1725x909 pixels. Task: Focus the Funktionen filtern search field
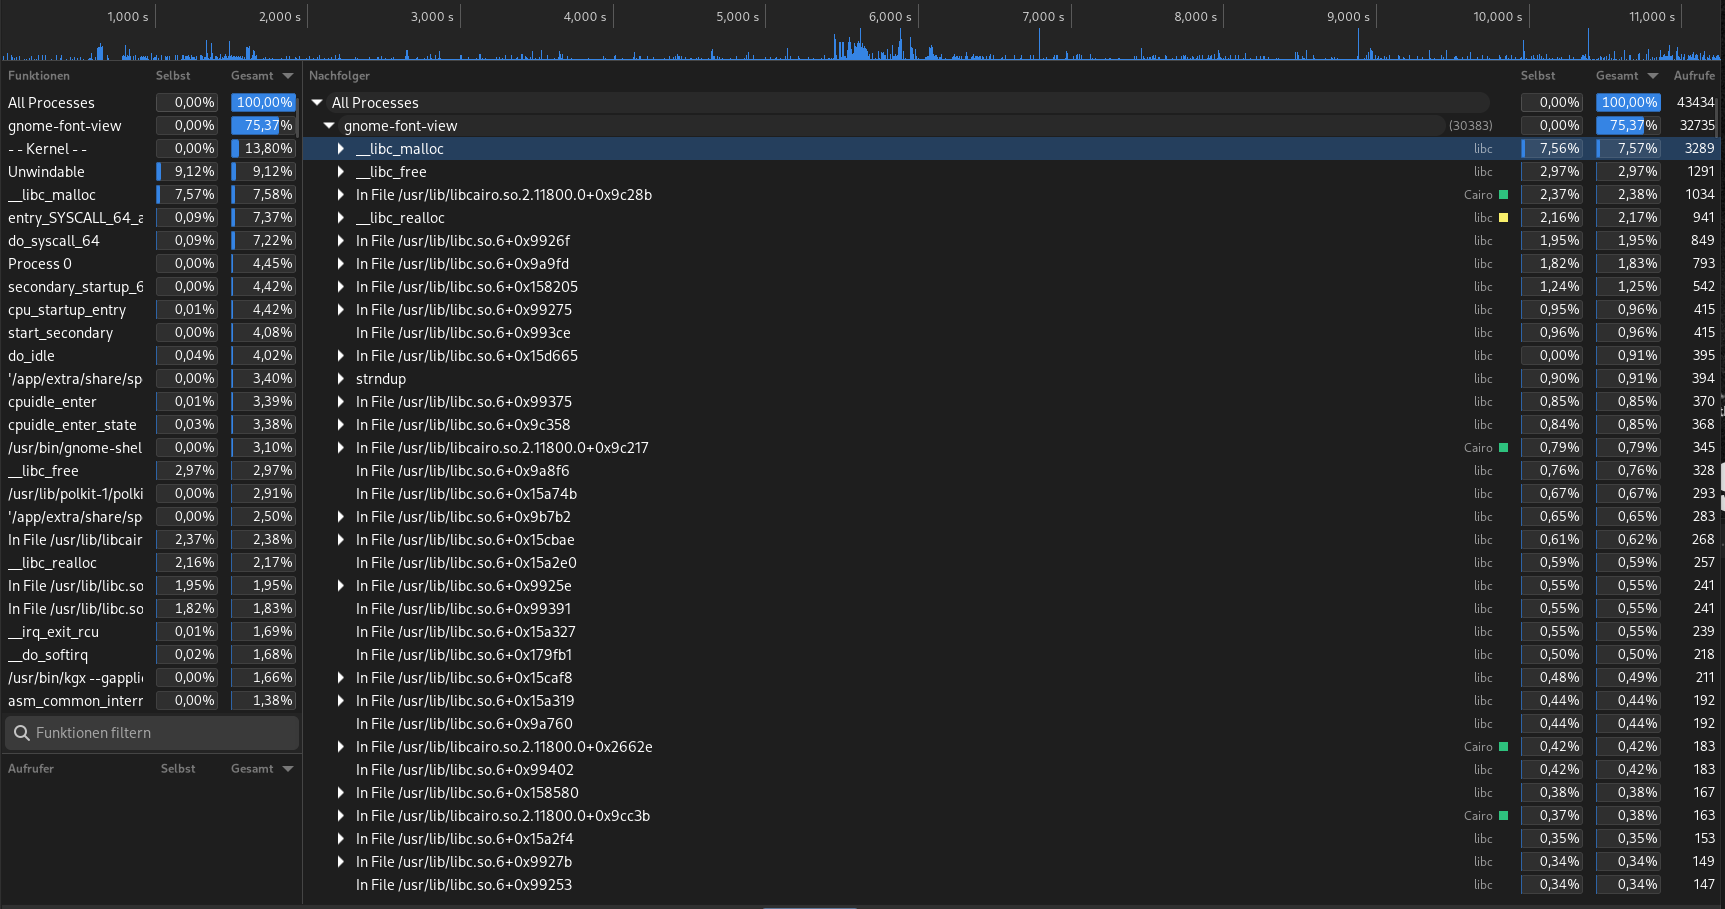tap(152, 733)
